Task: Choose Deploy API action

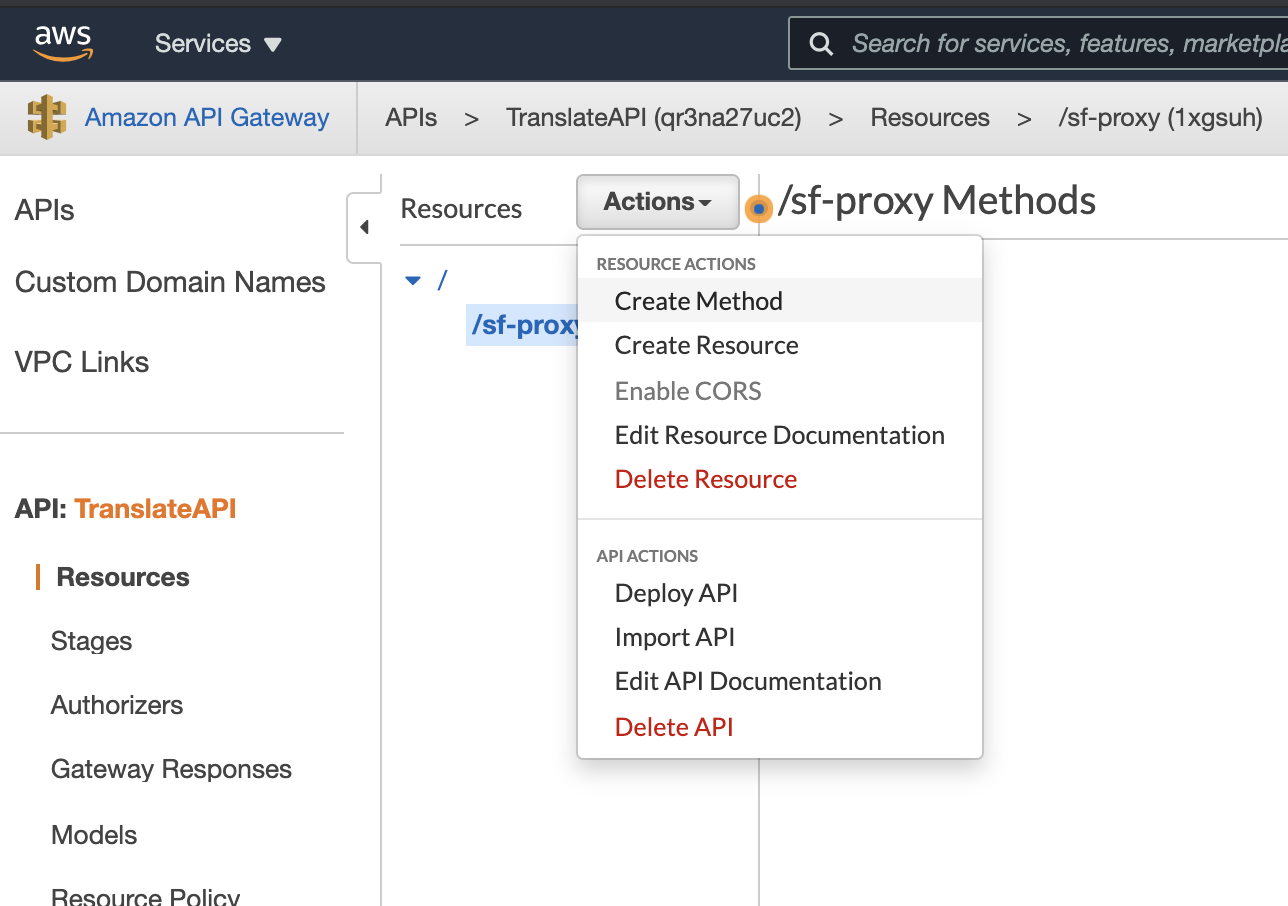Action: (676, 593)
